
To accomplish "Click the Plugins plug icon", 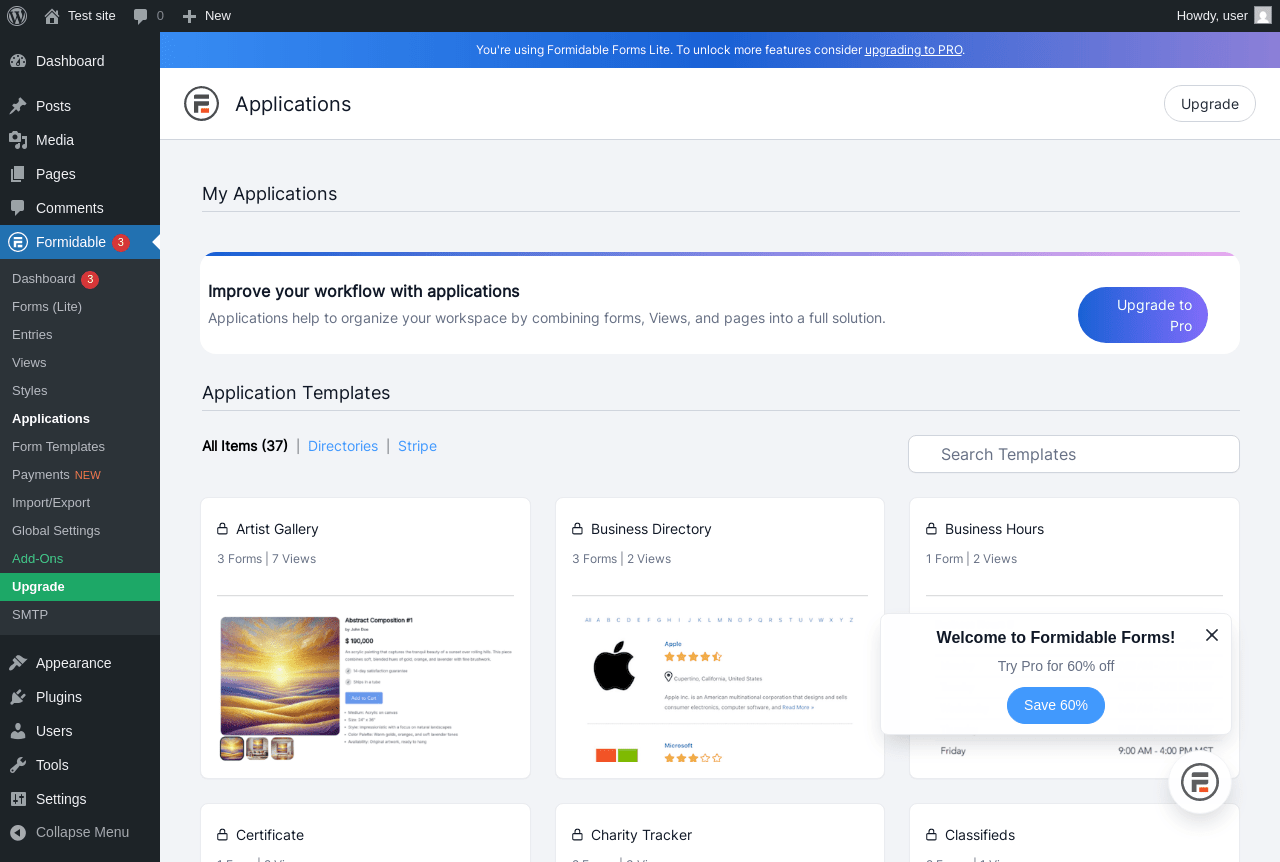I will point(18,697).
